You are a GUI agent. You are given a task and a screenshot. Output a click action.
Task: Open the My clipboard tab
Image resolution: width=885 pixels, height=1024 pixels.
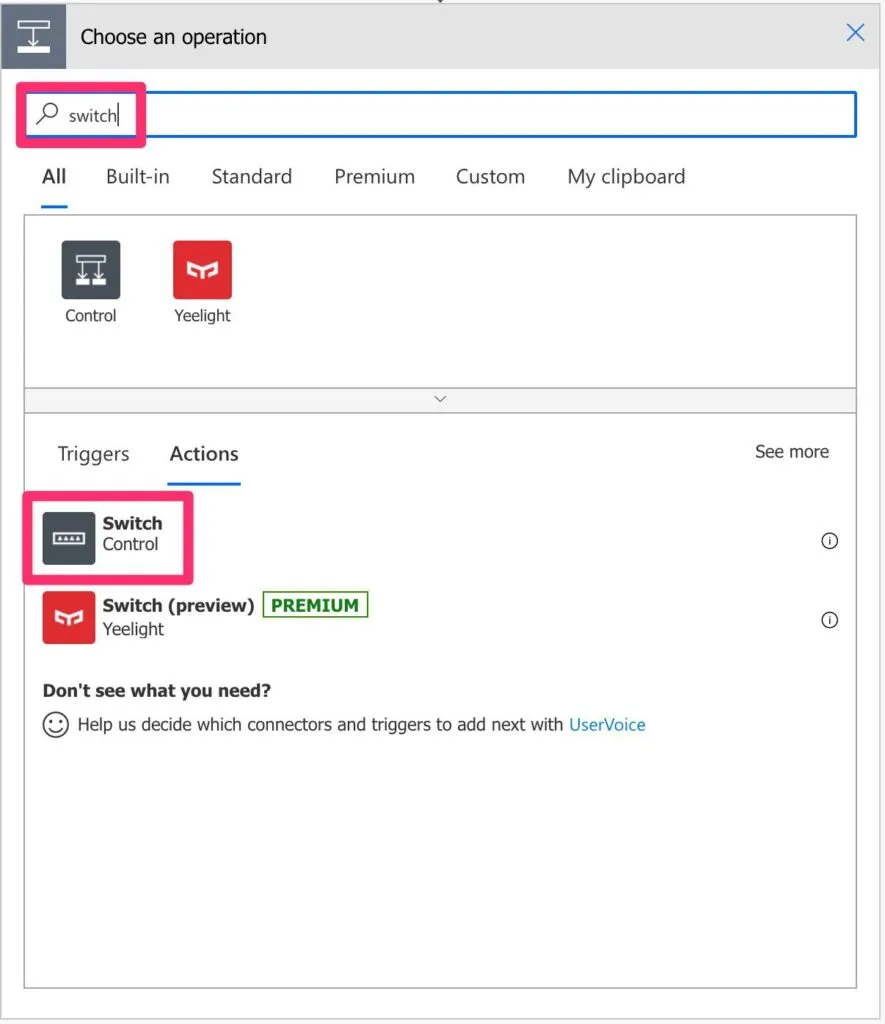626,177
